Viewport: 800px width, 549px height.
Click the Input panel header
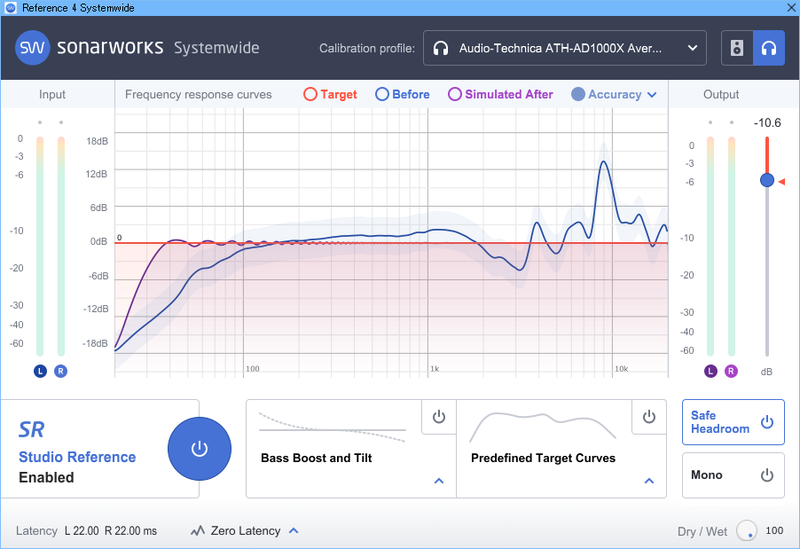[x=52, y=94]
